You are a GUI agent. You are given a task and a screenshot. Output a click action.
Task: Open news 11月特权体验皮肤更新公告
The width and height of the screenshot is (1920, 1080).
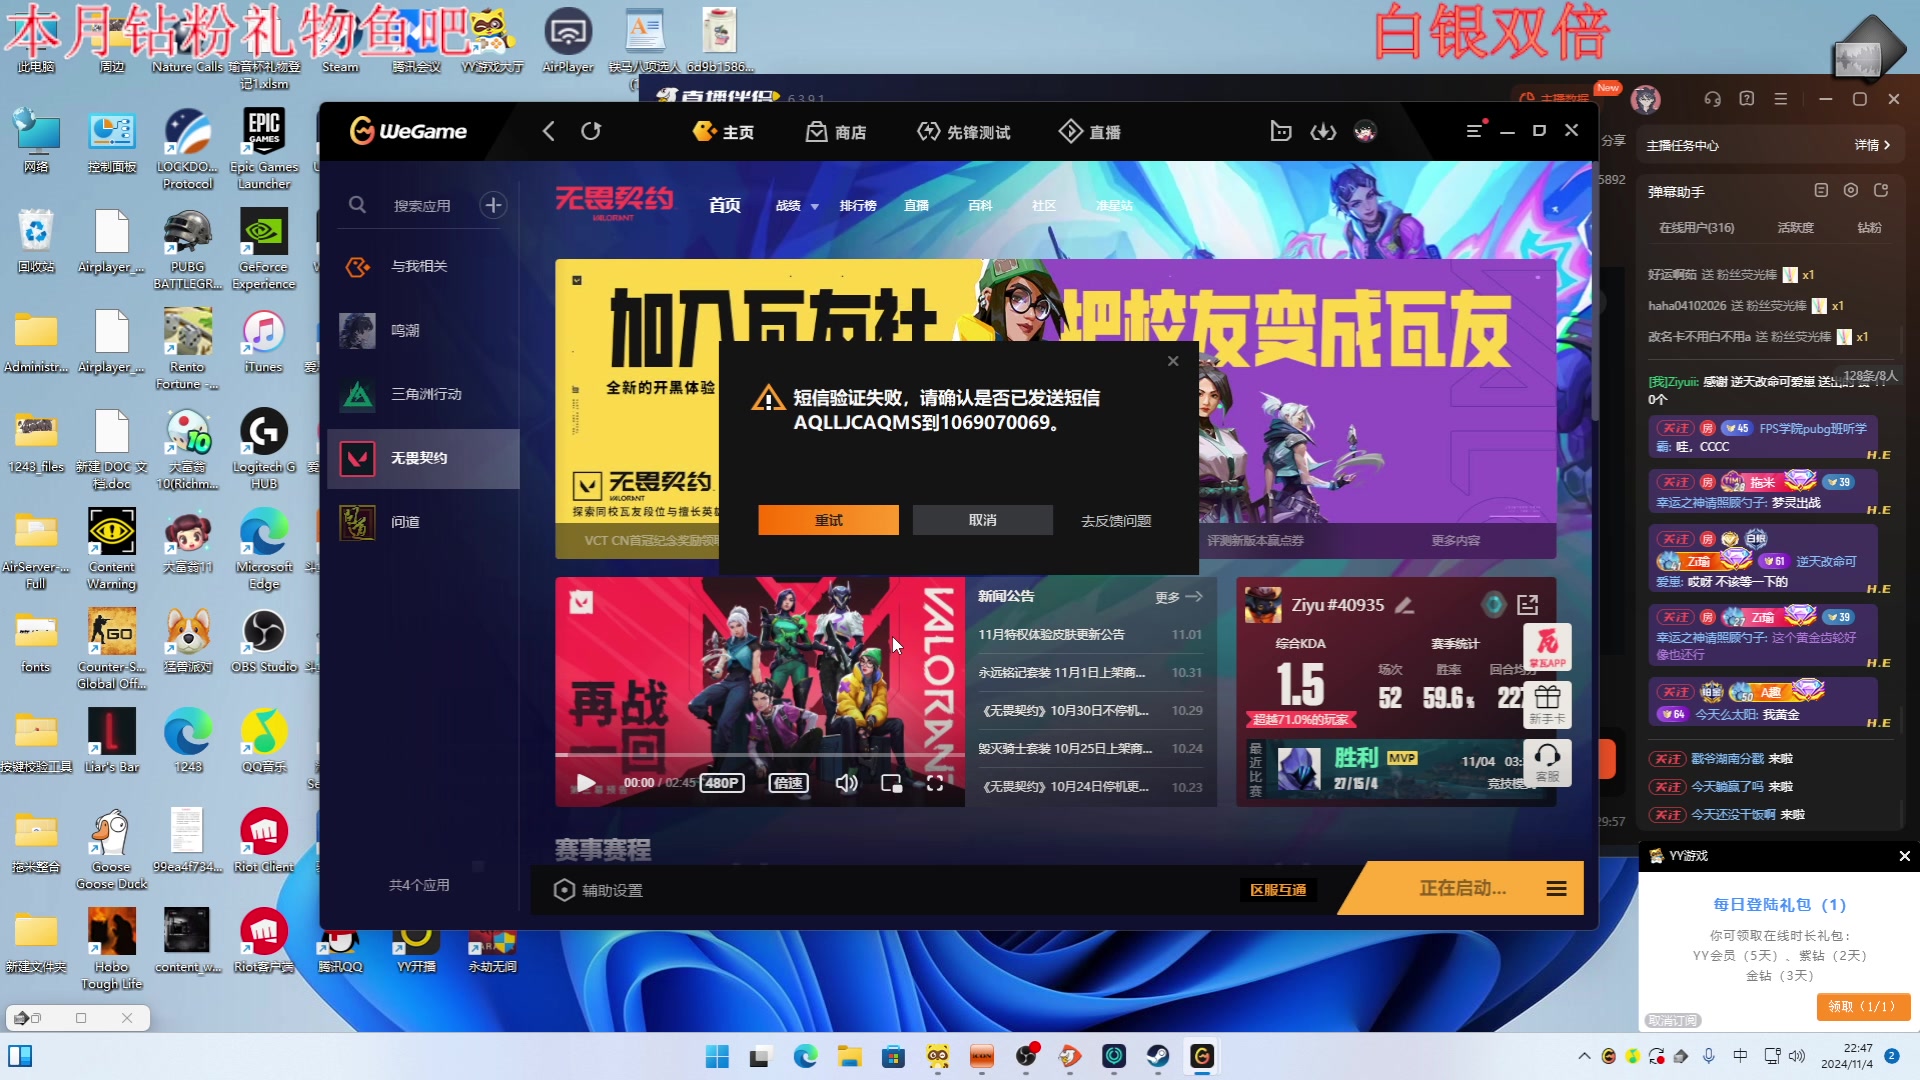(1050, 635)
